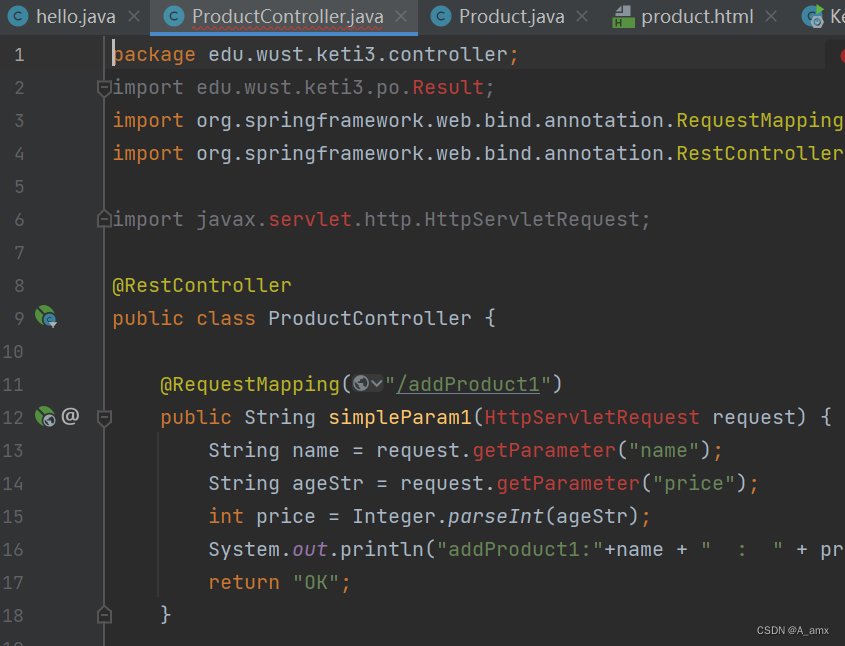Click the request mapping gutter icon on line 12

click(45, 416)
